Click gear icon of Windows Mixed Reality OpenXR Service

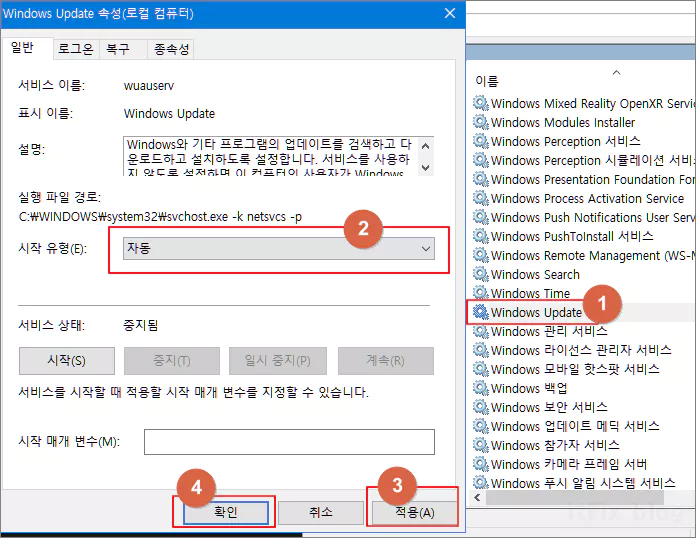point(481,103)
